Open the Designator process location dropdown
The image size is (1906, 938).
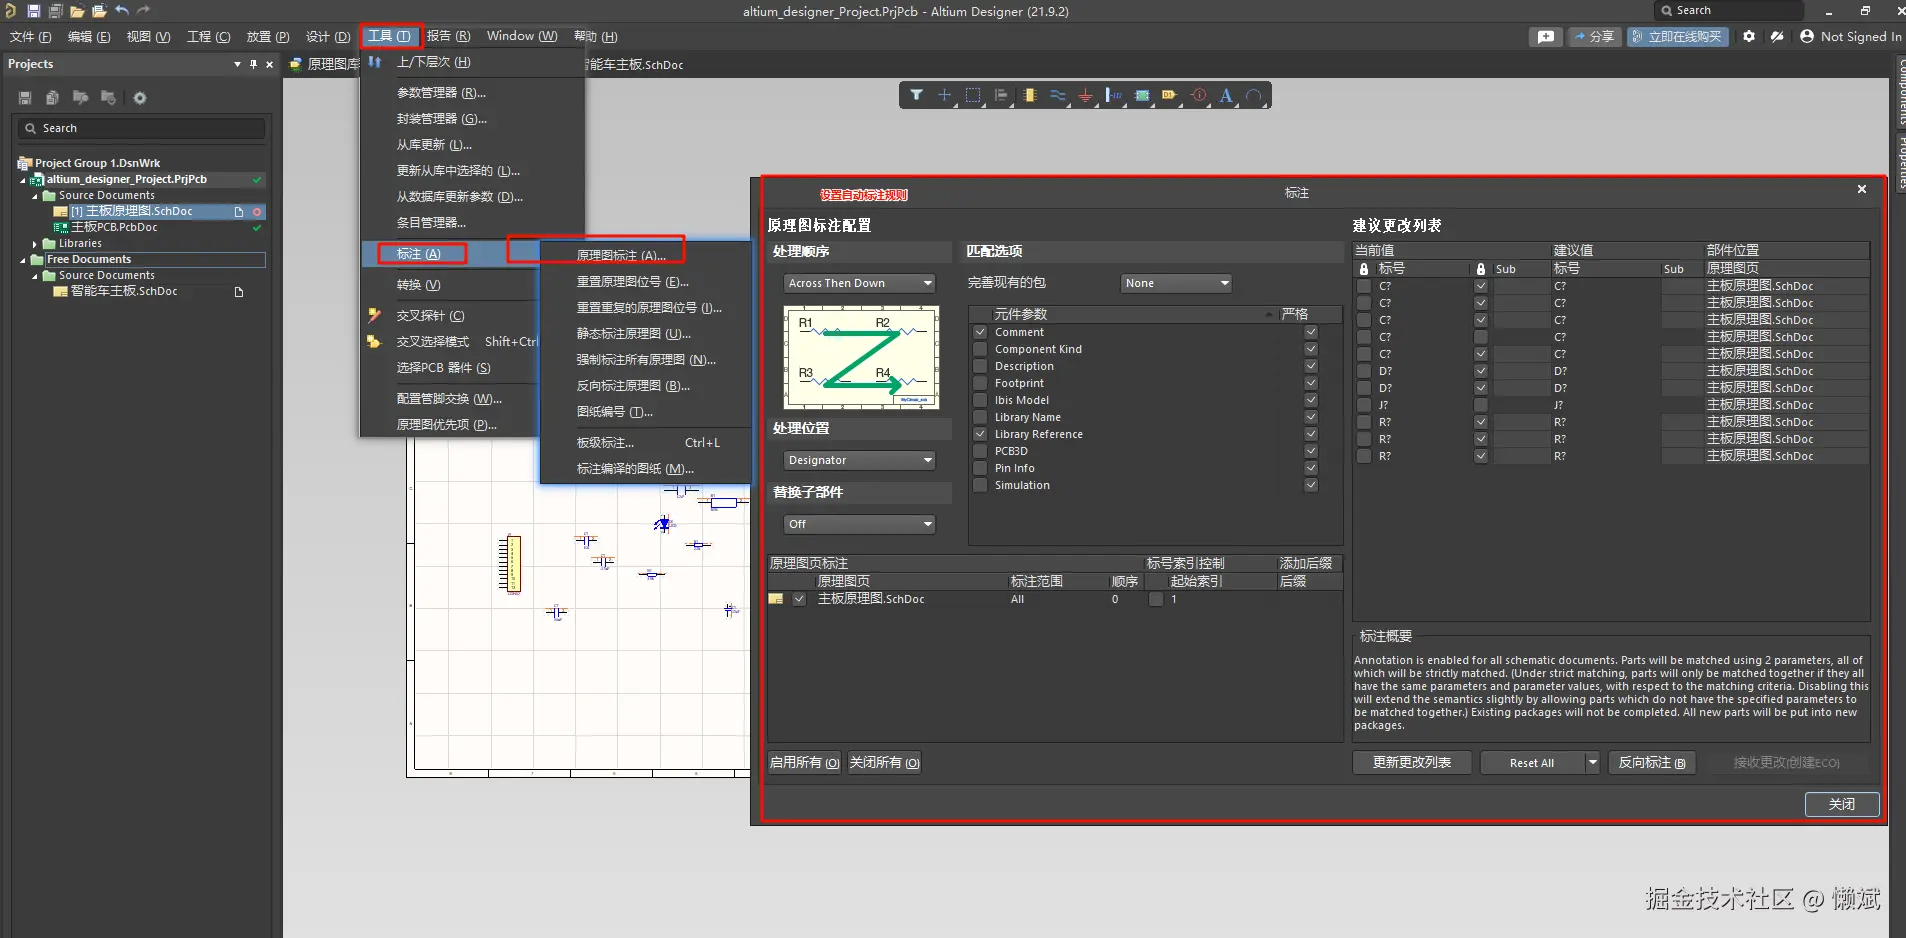click(x=859, y=460)
